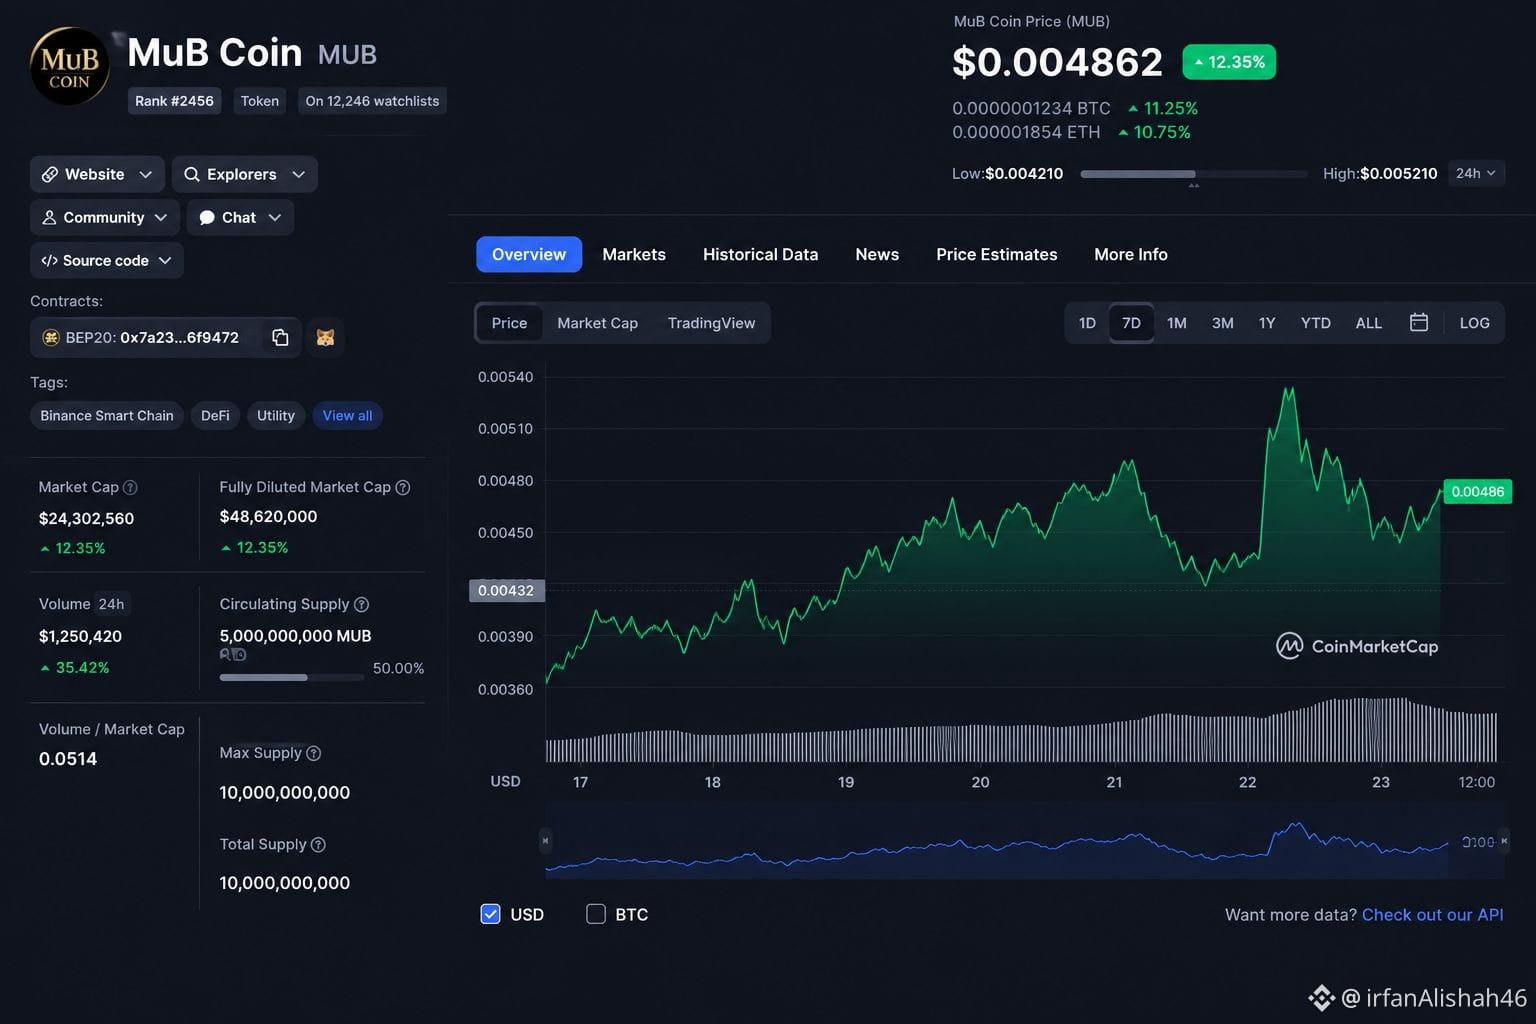Click the Market Cap info icon

(x=130, y=487)
